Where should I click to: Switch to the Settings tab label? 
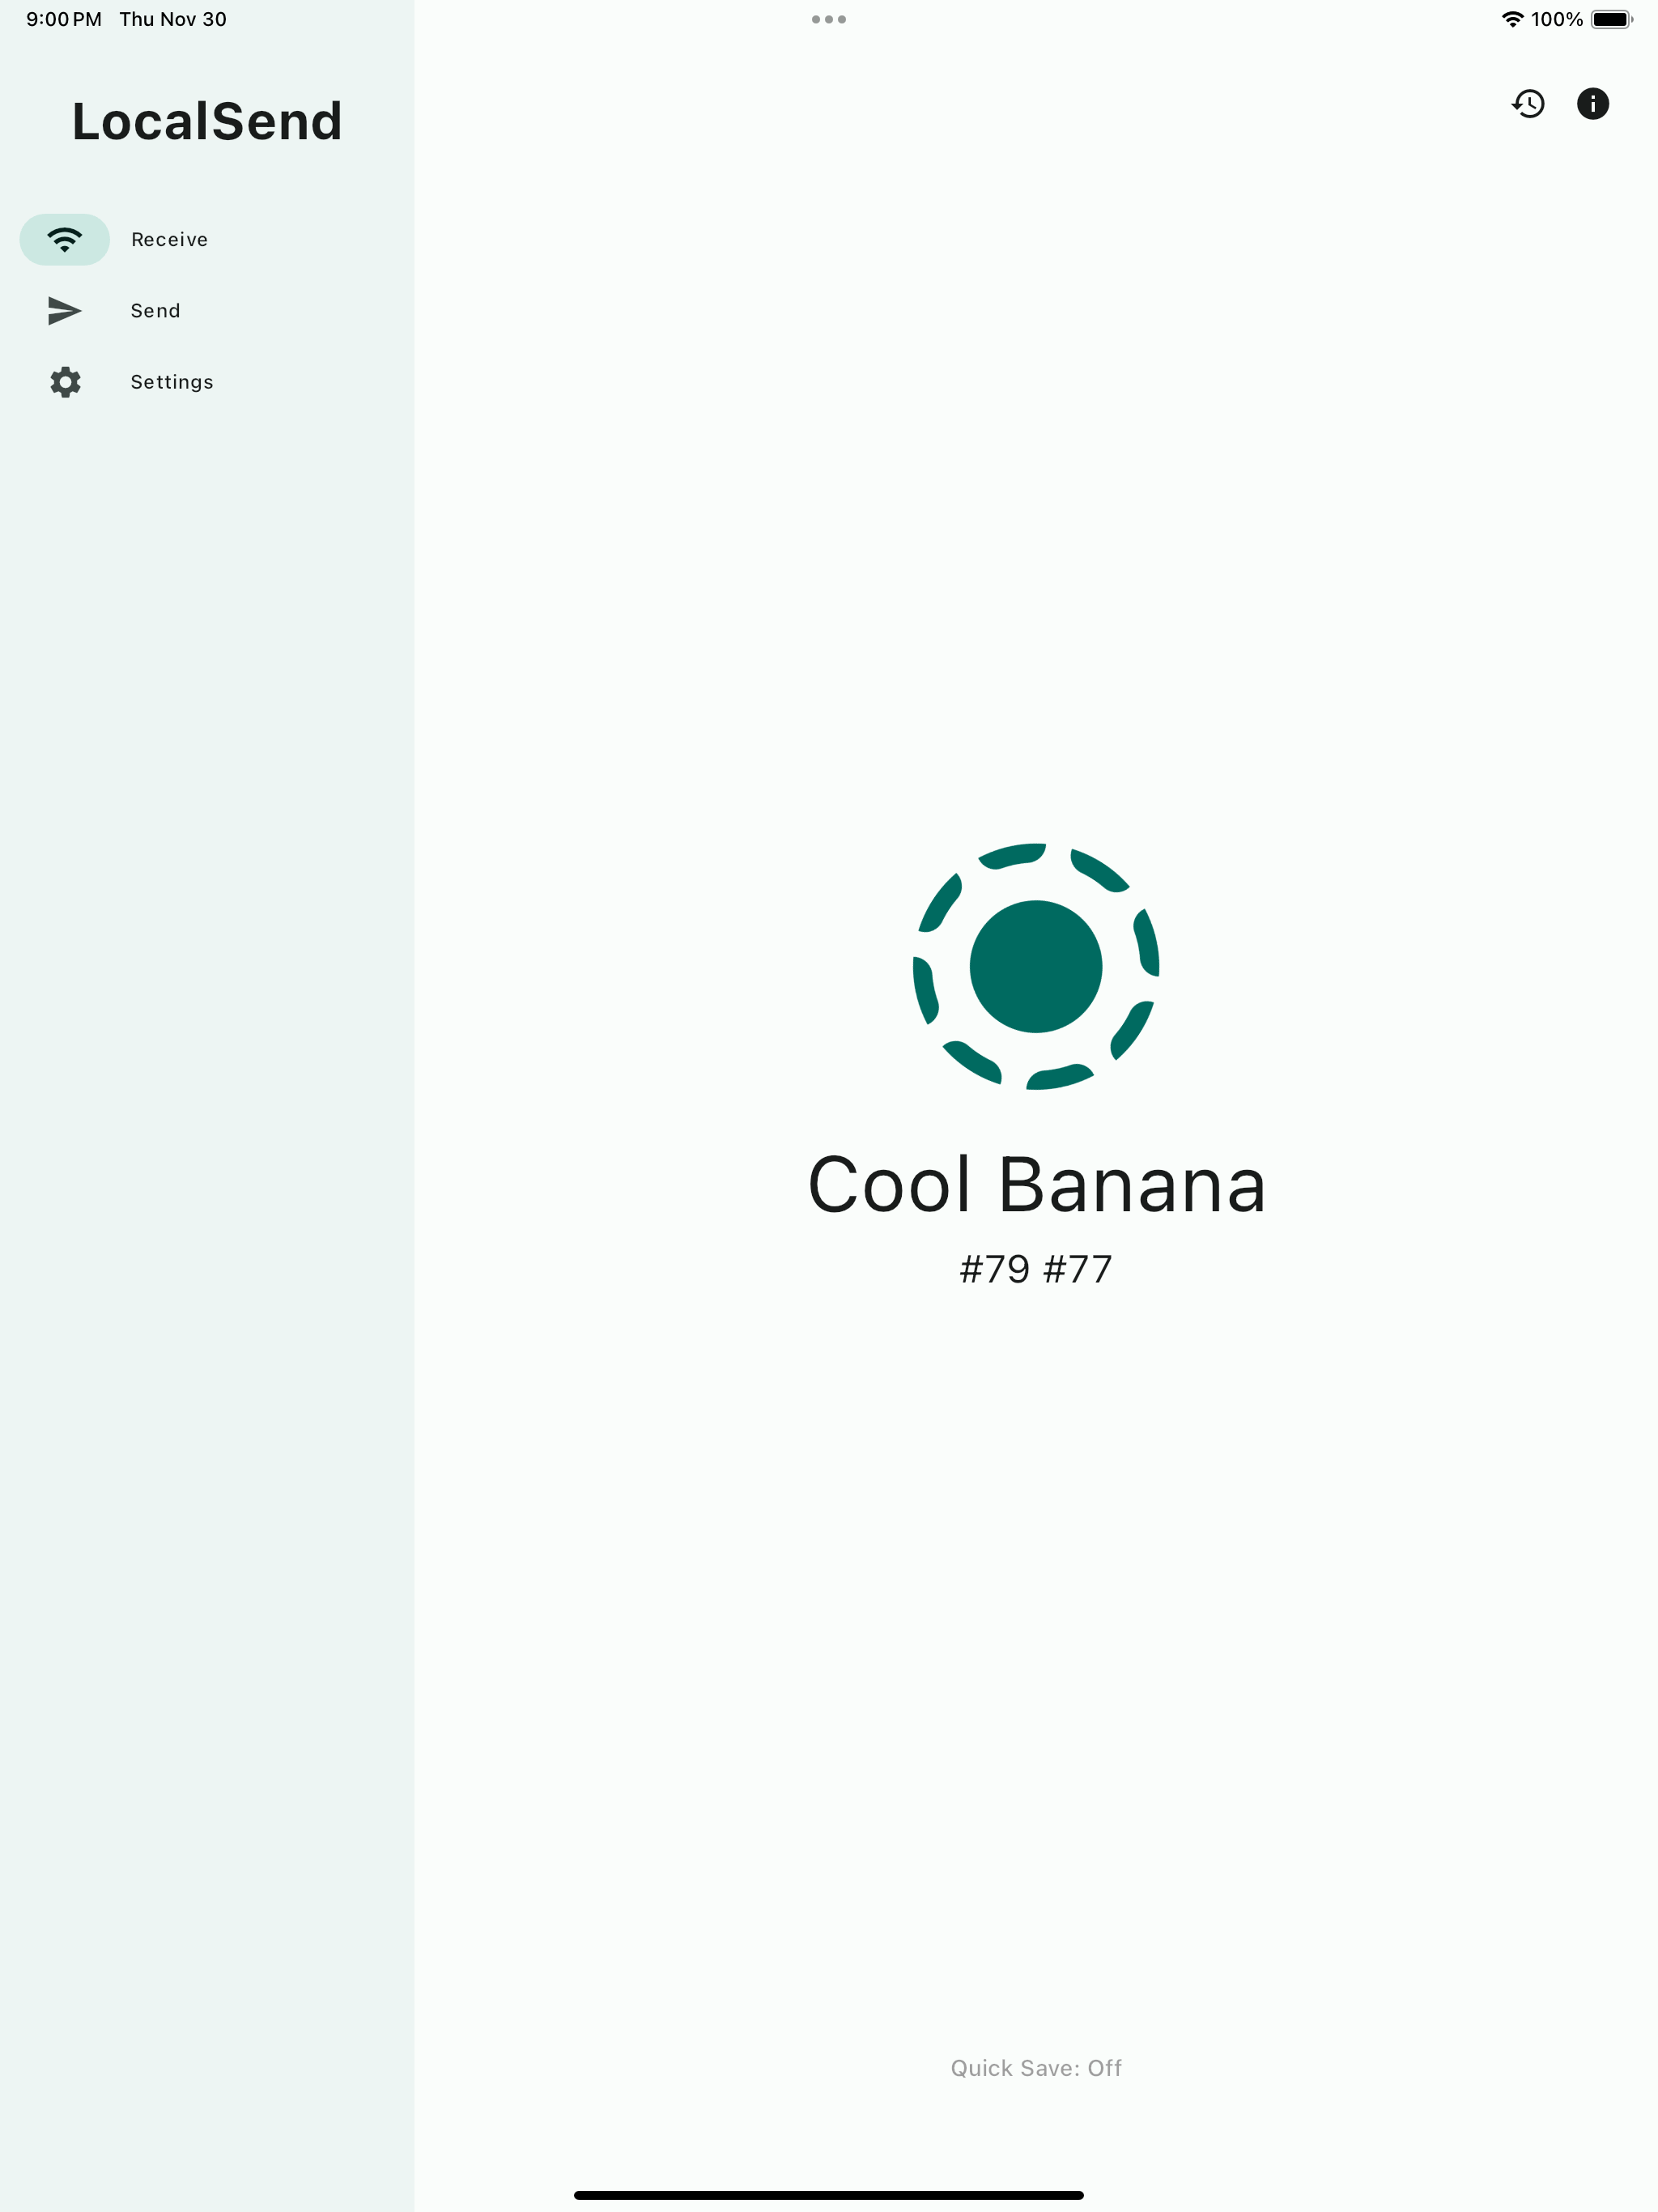coord(172,382)
